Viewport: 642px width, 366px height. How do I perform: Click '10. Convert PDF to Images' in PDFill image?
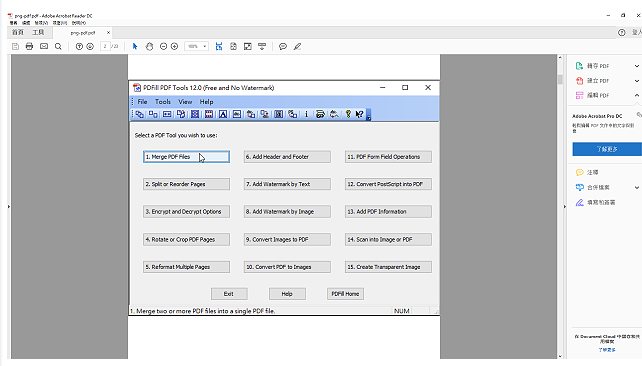[x=287, y=267]
